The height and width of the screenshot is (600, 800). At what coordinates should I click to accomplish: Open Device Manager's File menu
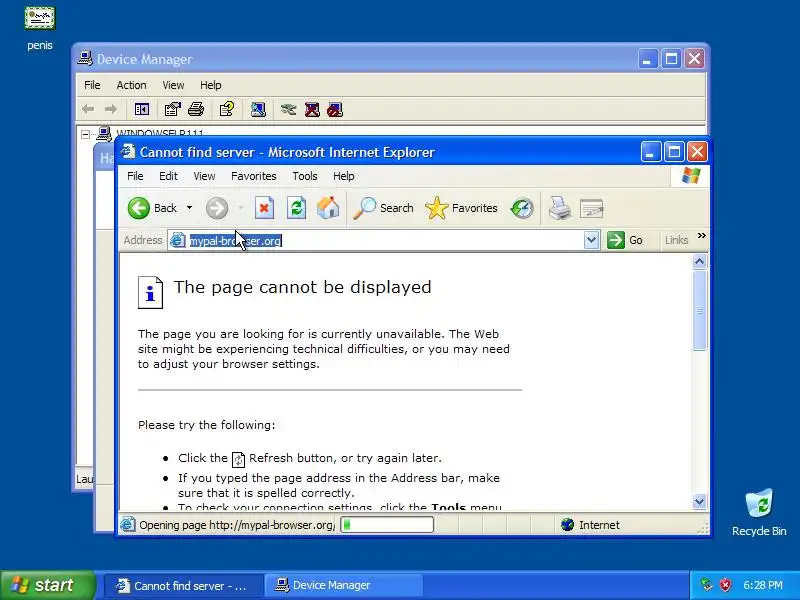click(x=92, y=85)
